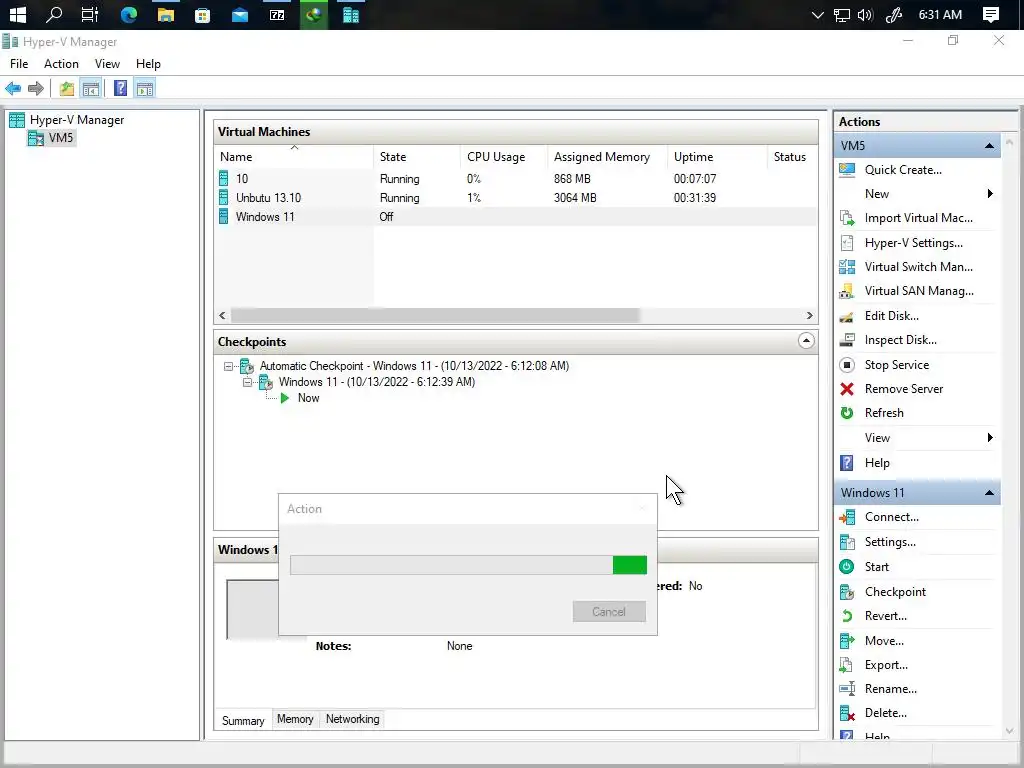Collapse the Checkpoints pane with round arrow button

click(806, 341)
